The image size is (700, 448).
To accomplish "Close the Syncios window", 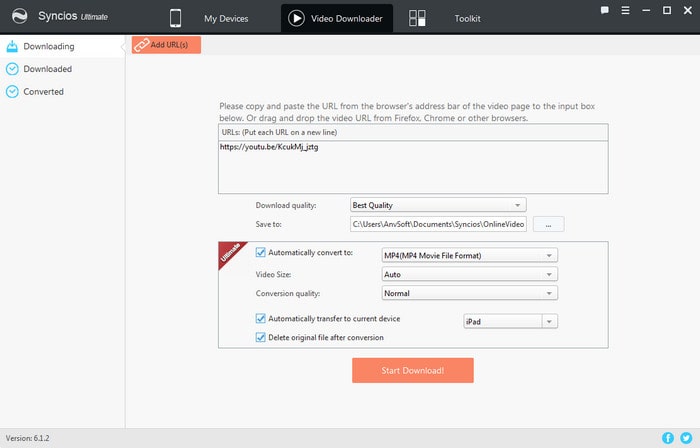I will [688, 10].
